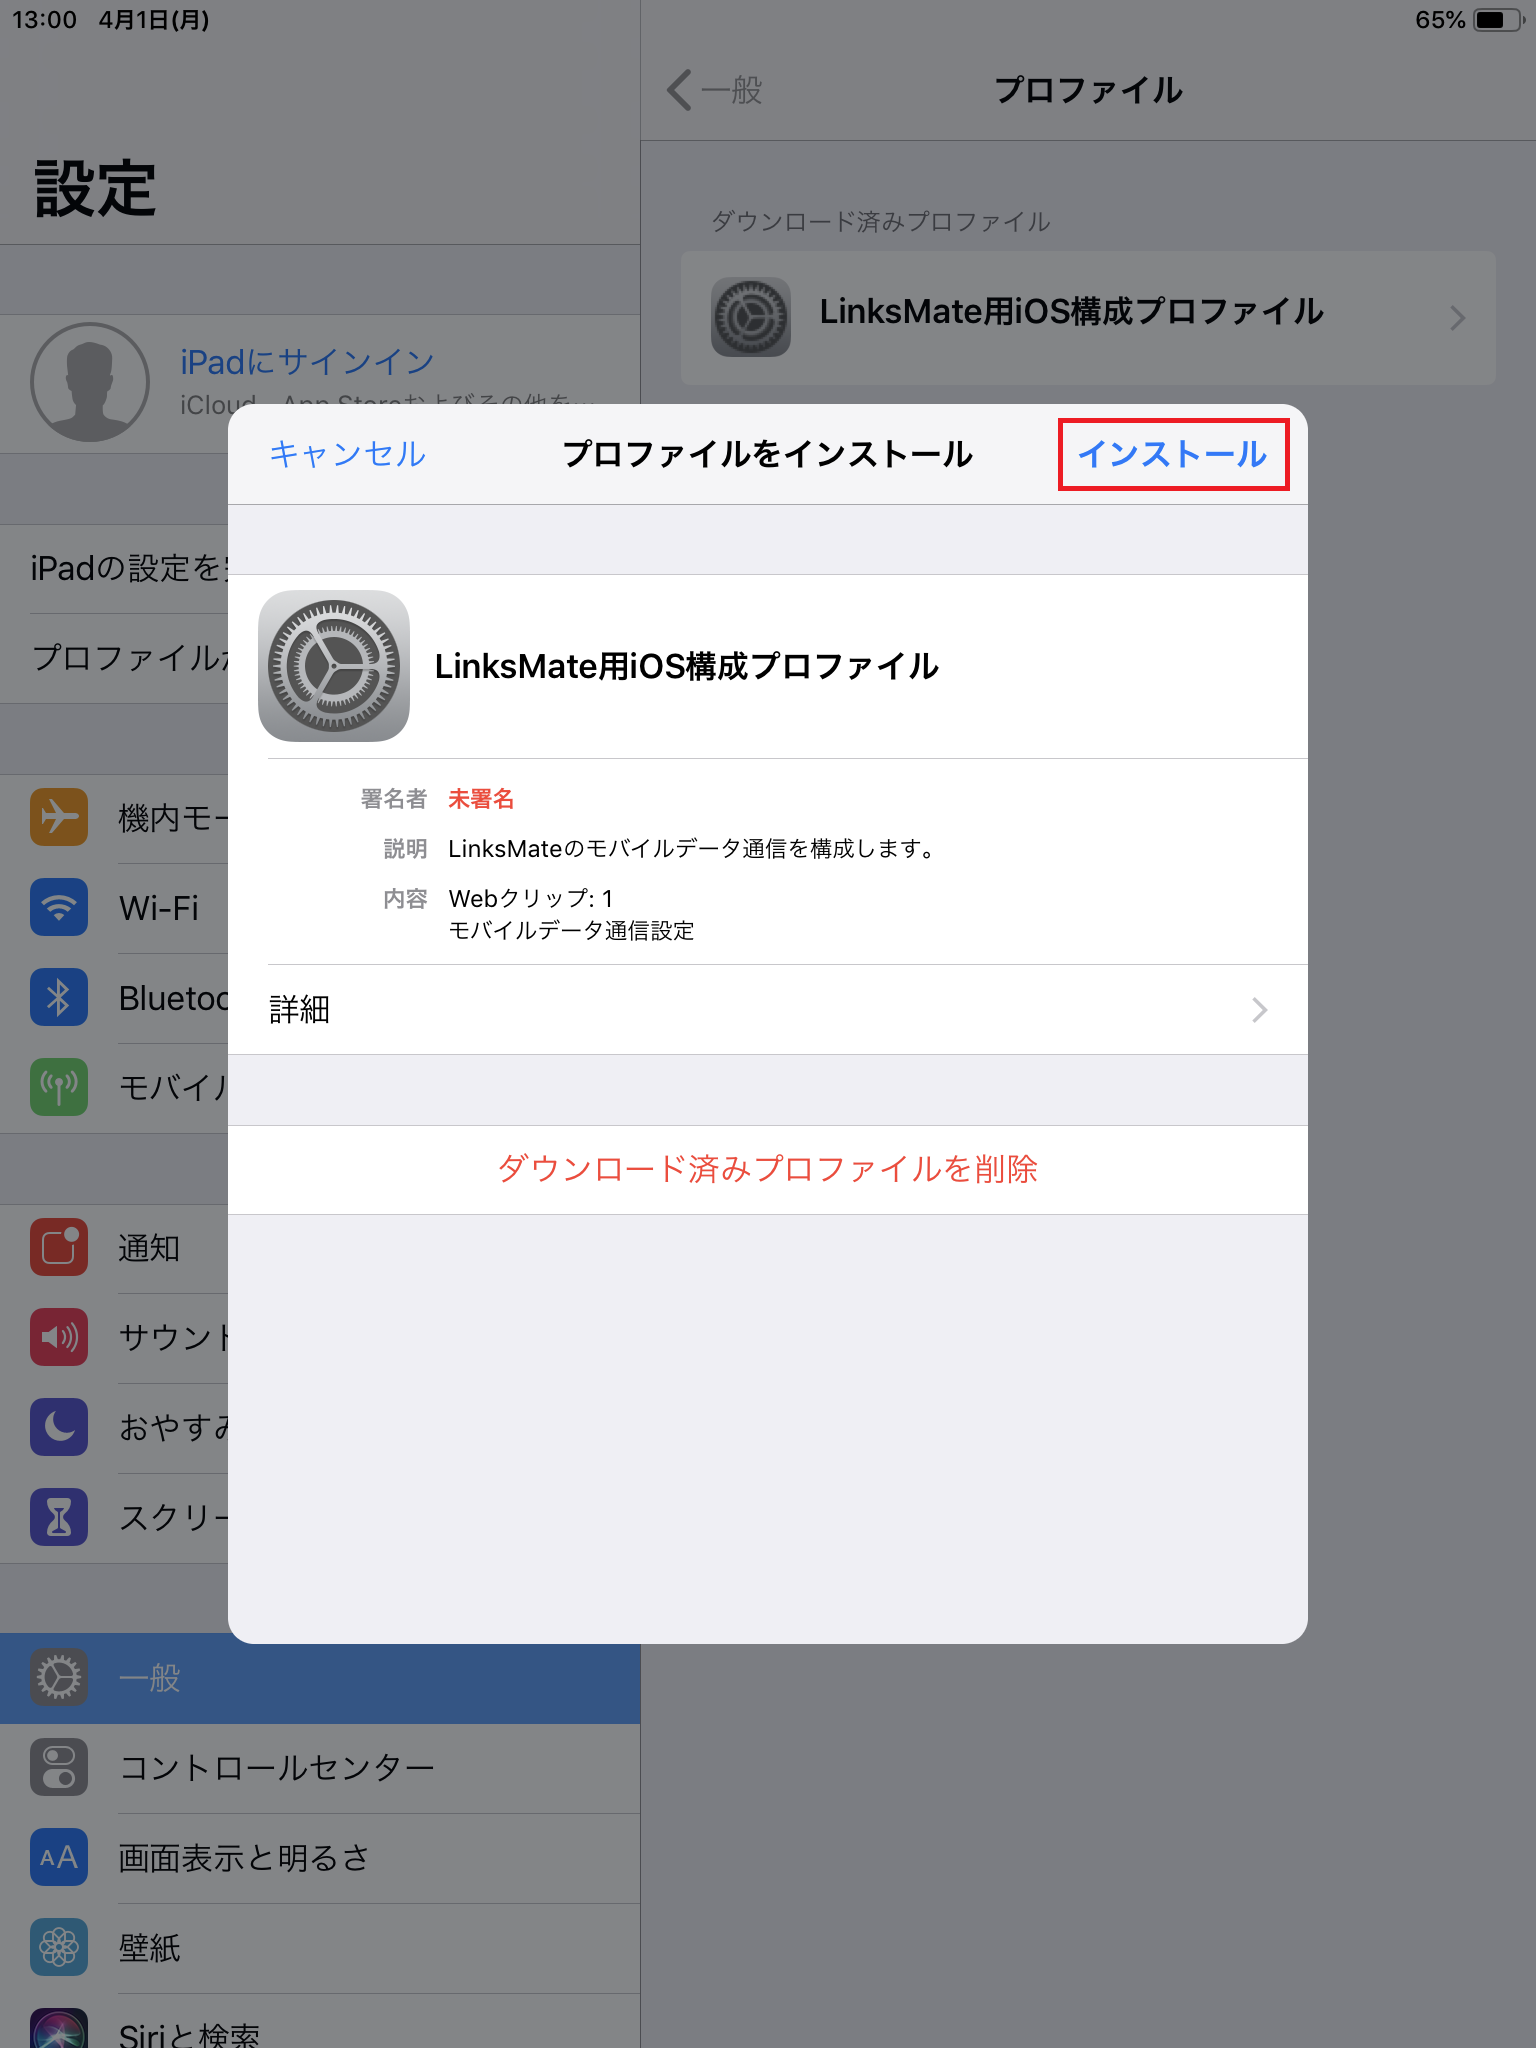
Task: Select the 一般 gear icon in the sidebar
Action: tap(59, 1677)
